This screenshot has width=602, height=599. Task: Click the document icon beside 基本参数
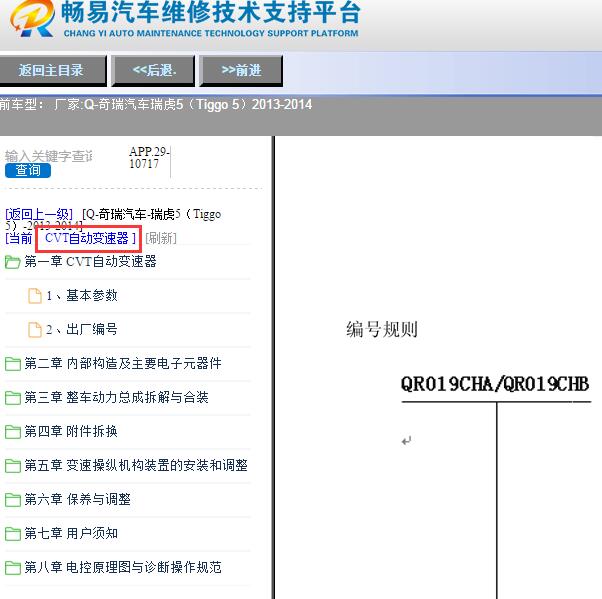(35, 296)
